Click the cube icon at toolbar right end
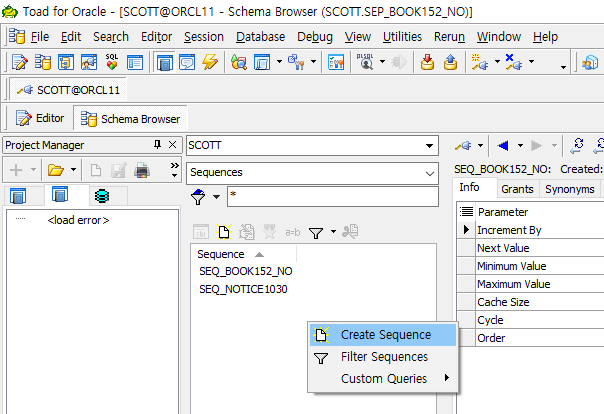Image resolution: width=604 pixels, height=414 pixels. (x=590, y=62)
